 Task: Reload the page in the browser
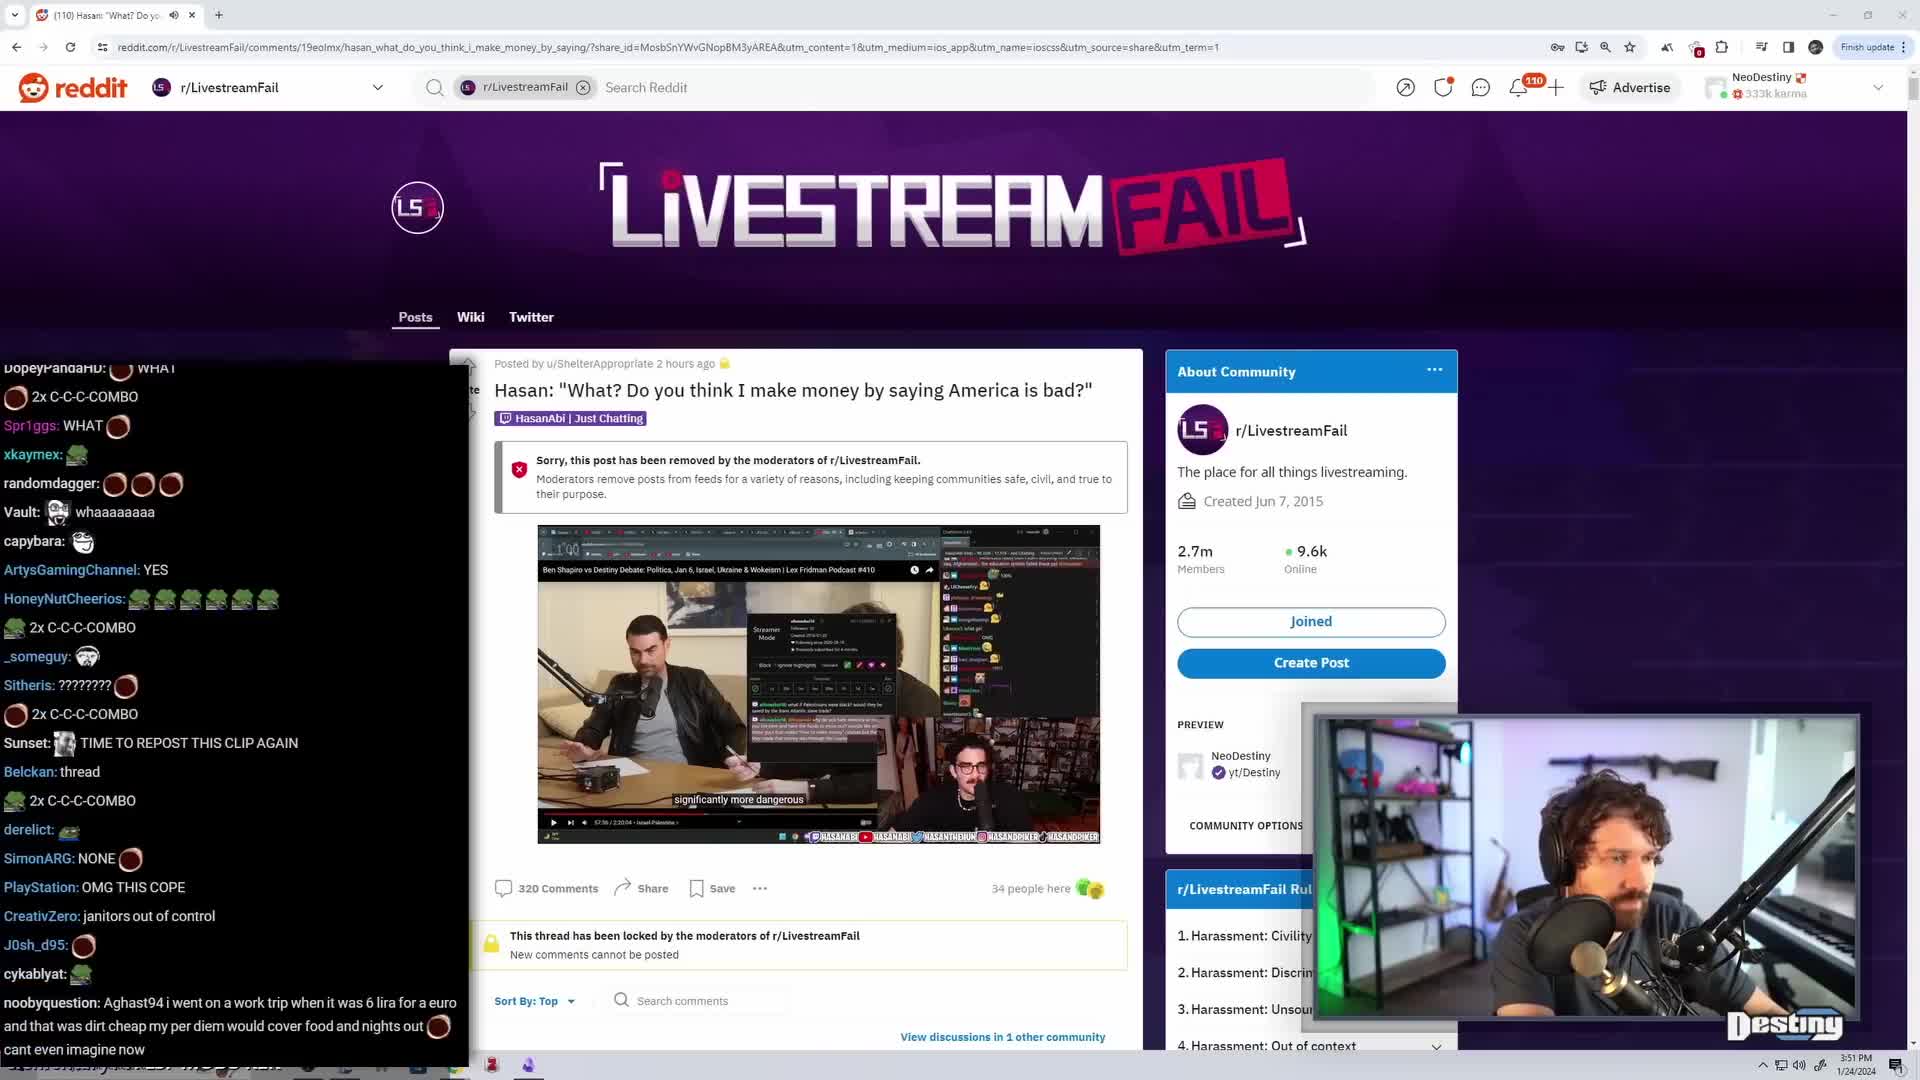(70, 47)
